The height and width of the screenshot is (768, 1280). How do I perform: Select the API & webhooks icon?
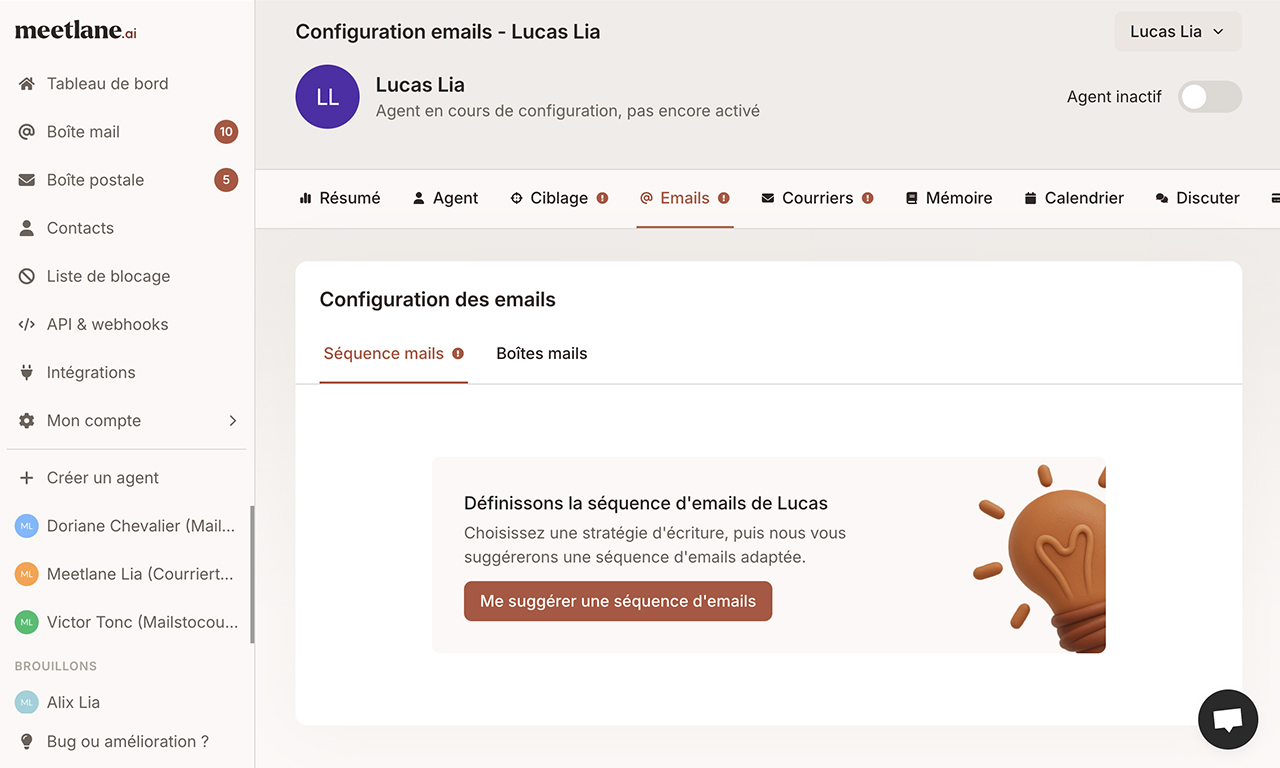26,323
